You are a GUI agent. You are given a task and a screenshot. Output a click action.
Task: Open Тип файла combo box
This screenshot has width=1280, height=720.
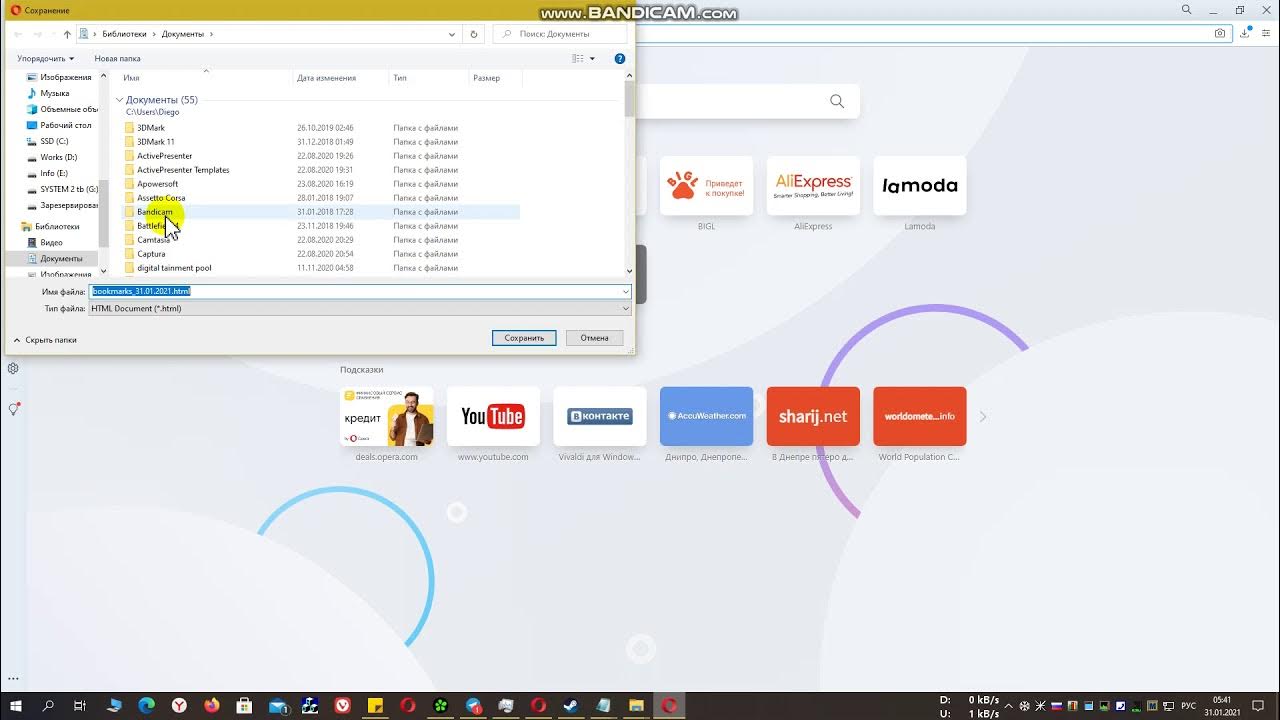(360, 308)
